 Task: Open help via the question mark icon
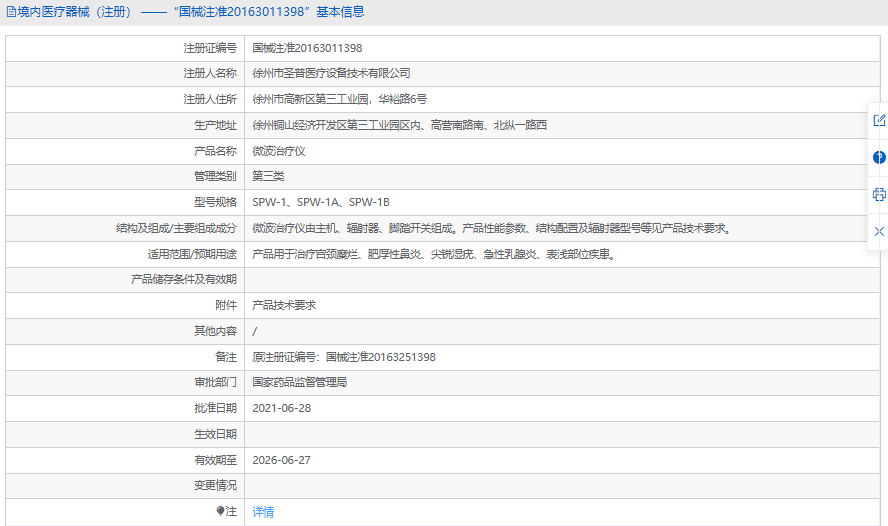click(x=879, y=157)
